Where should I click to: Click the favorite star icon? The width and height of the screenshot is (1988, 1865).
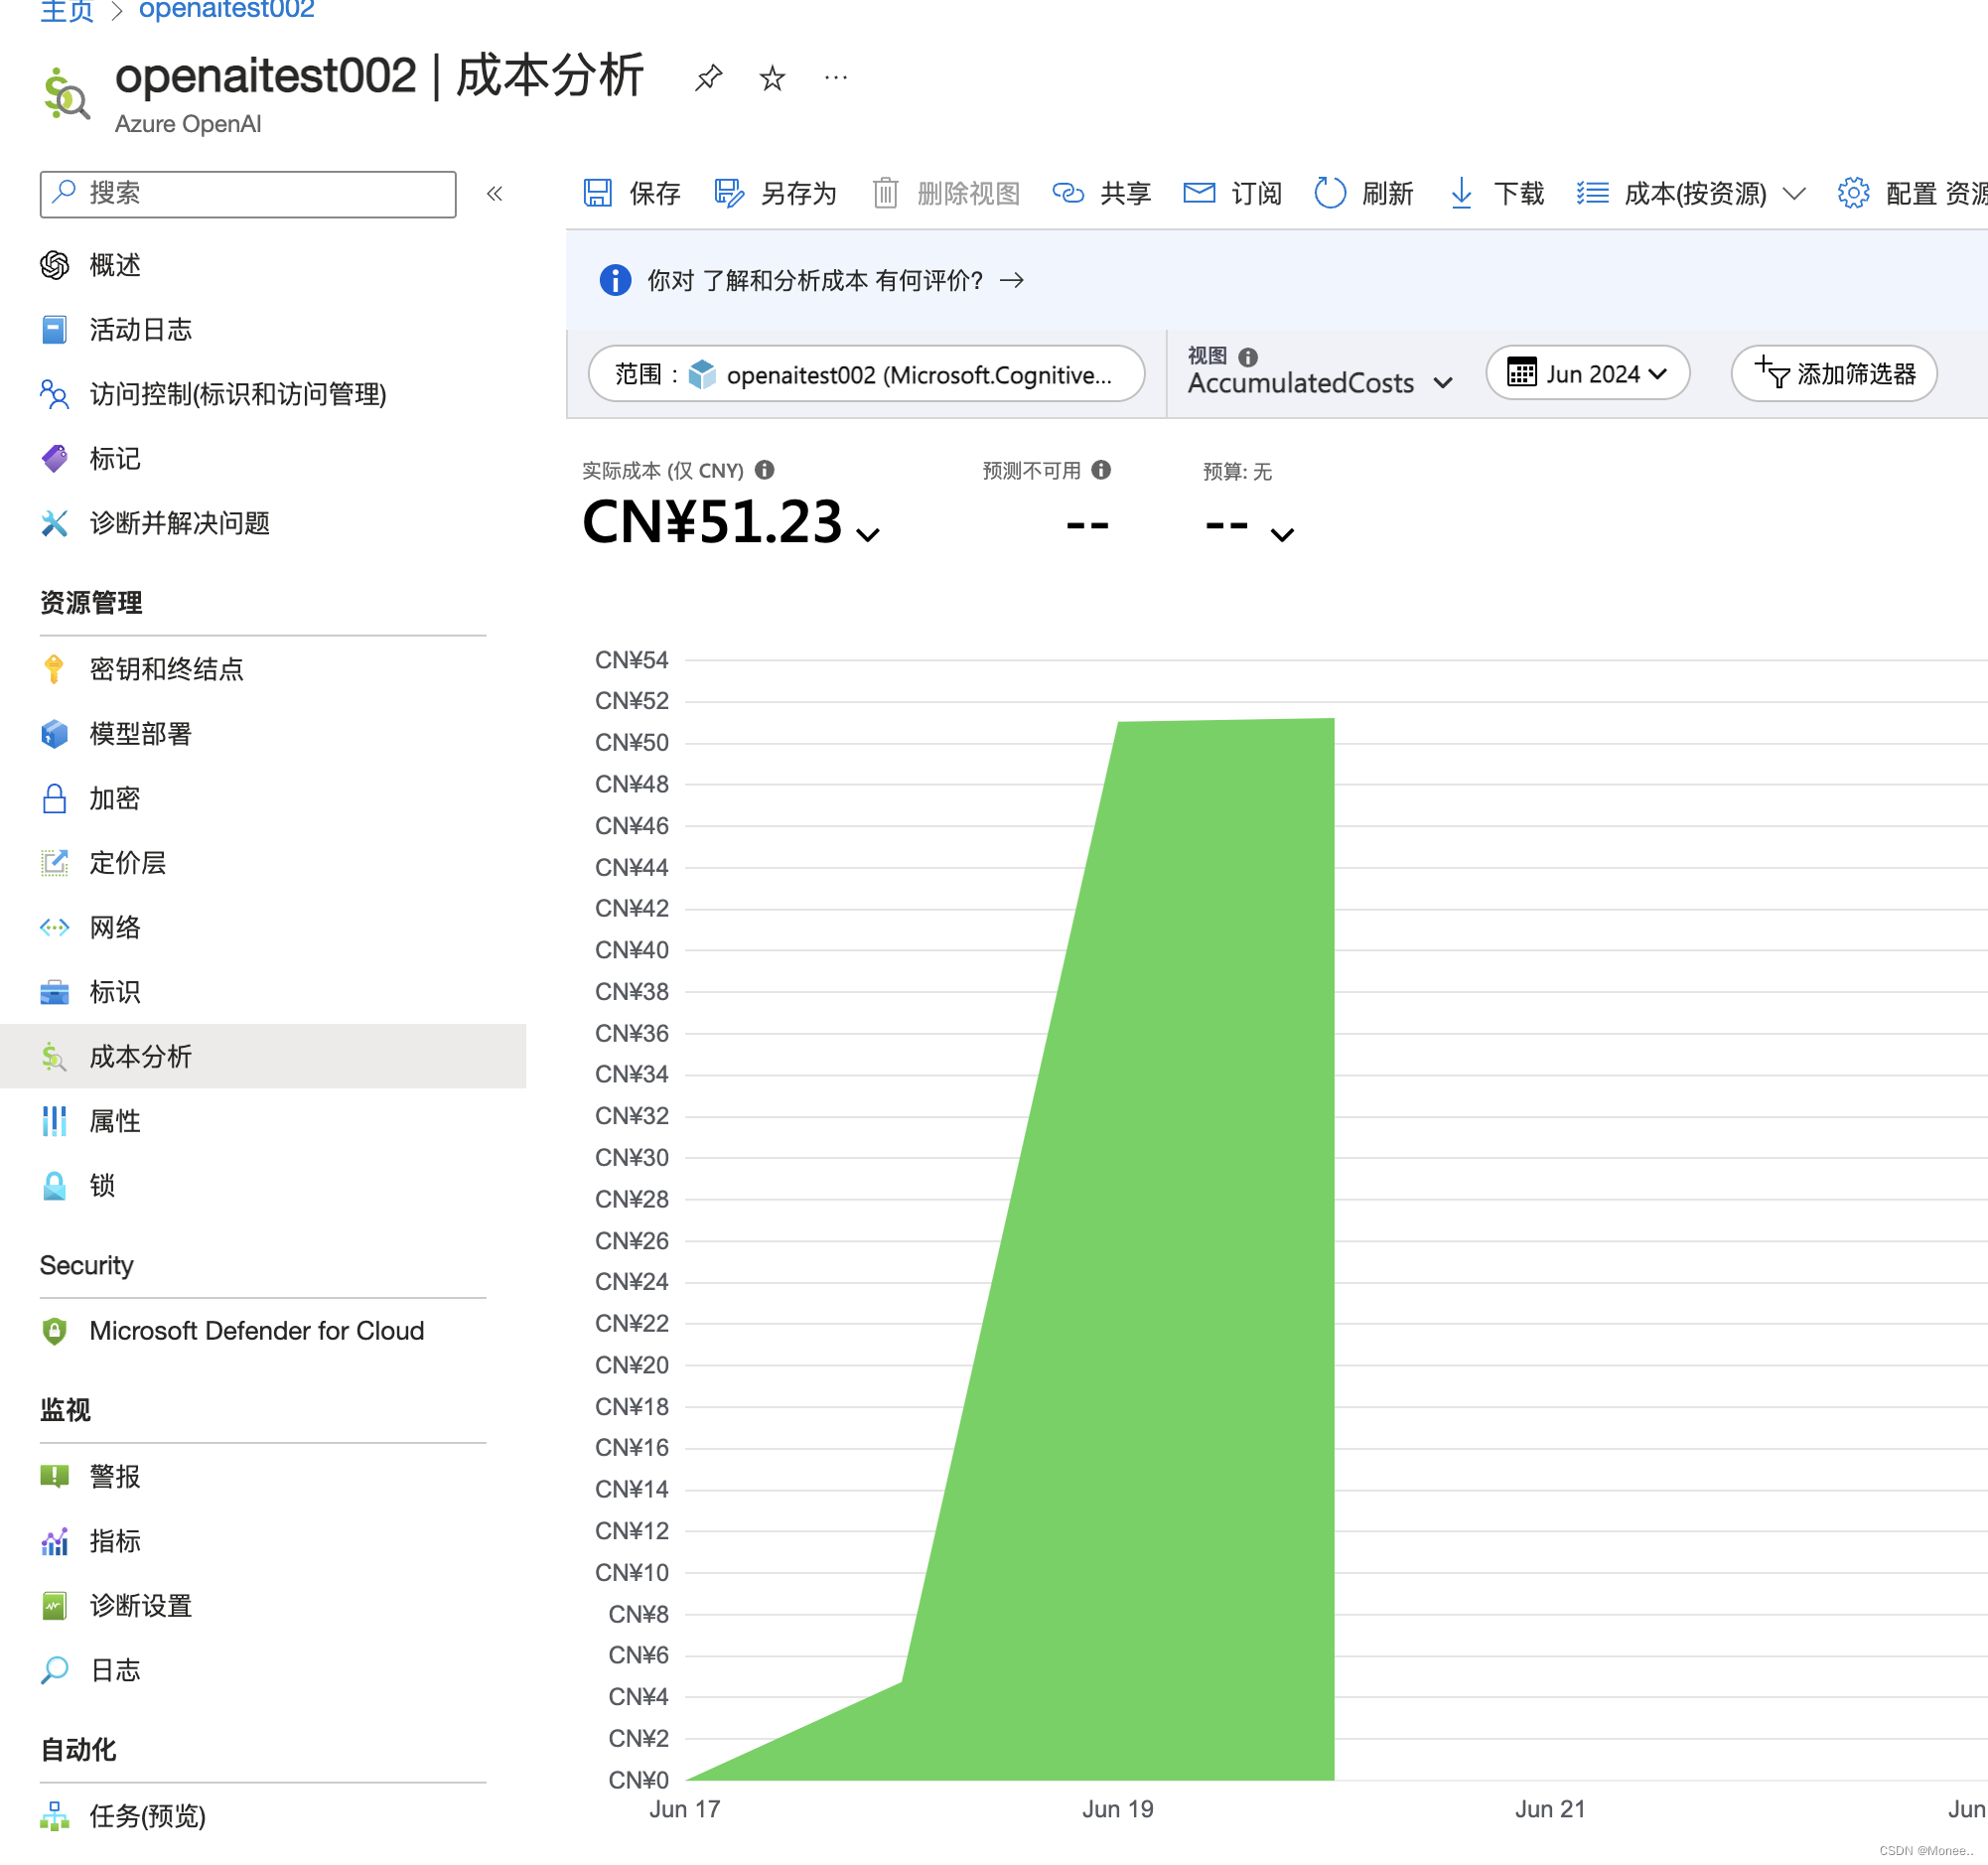(x=772, y=77)
